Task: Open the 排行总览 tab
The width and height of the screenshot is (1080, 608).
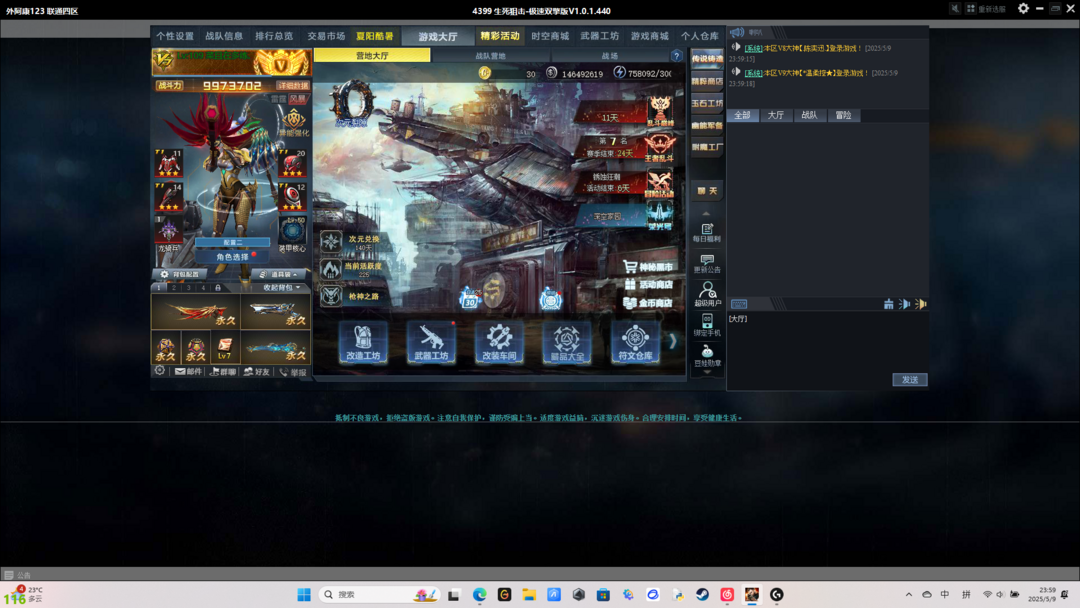Action: coord(274,36)
